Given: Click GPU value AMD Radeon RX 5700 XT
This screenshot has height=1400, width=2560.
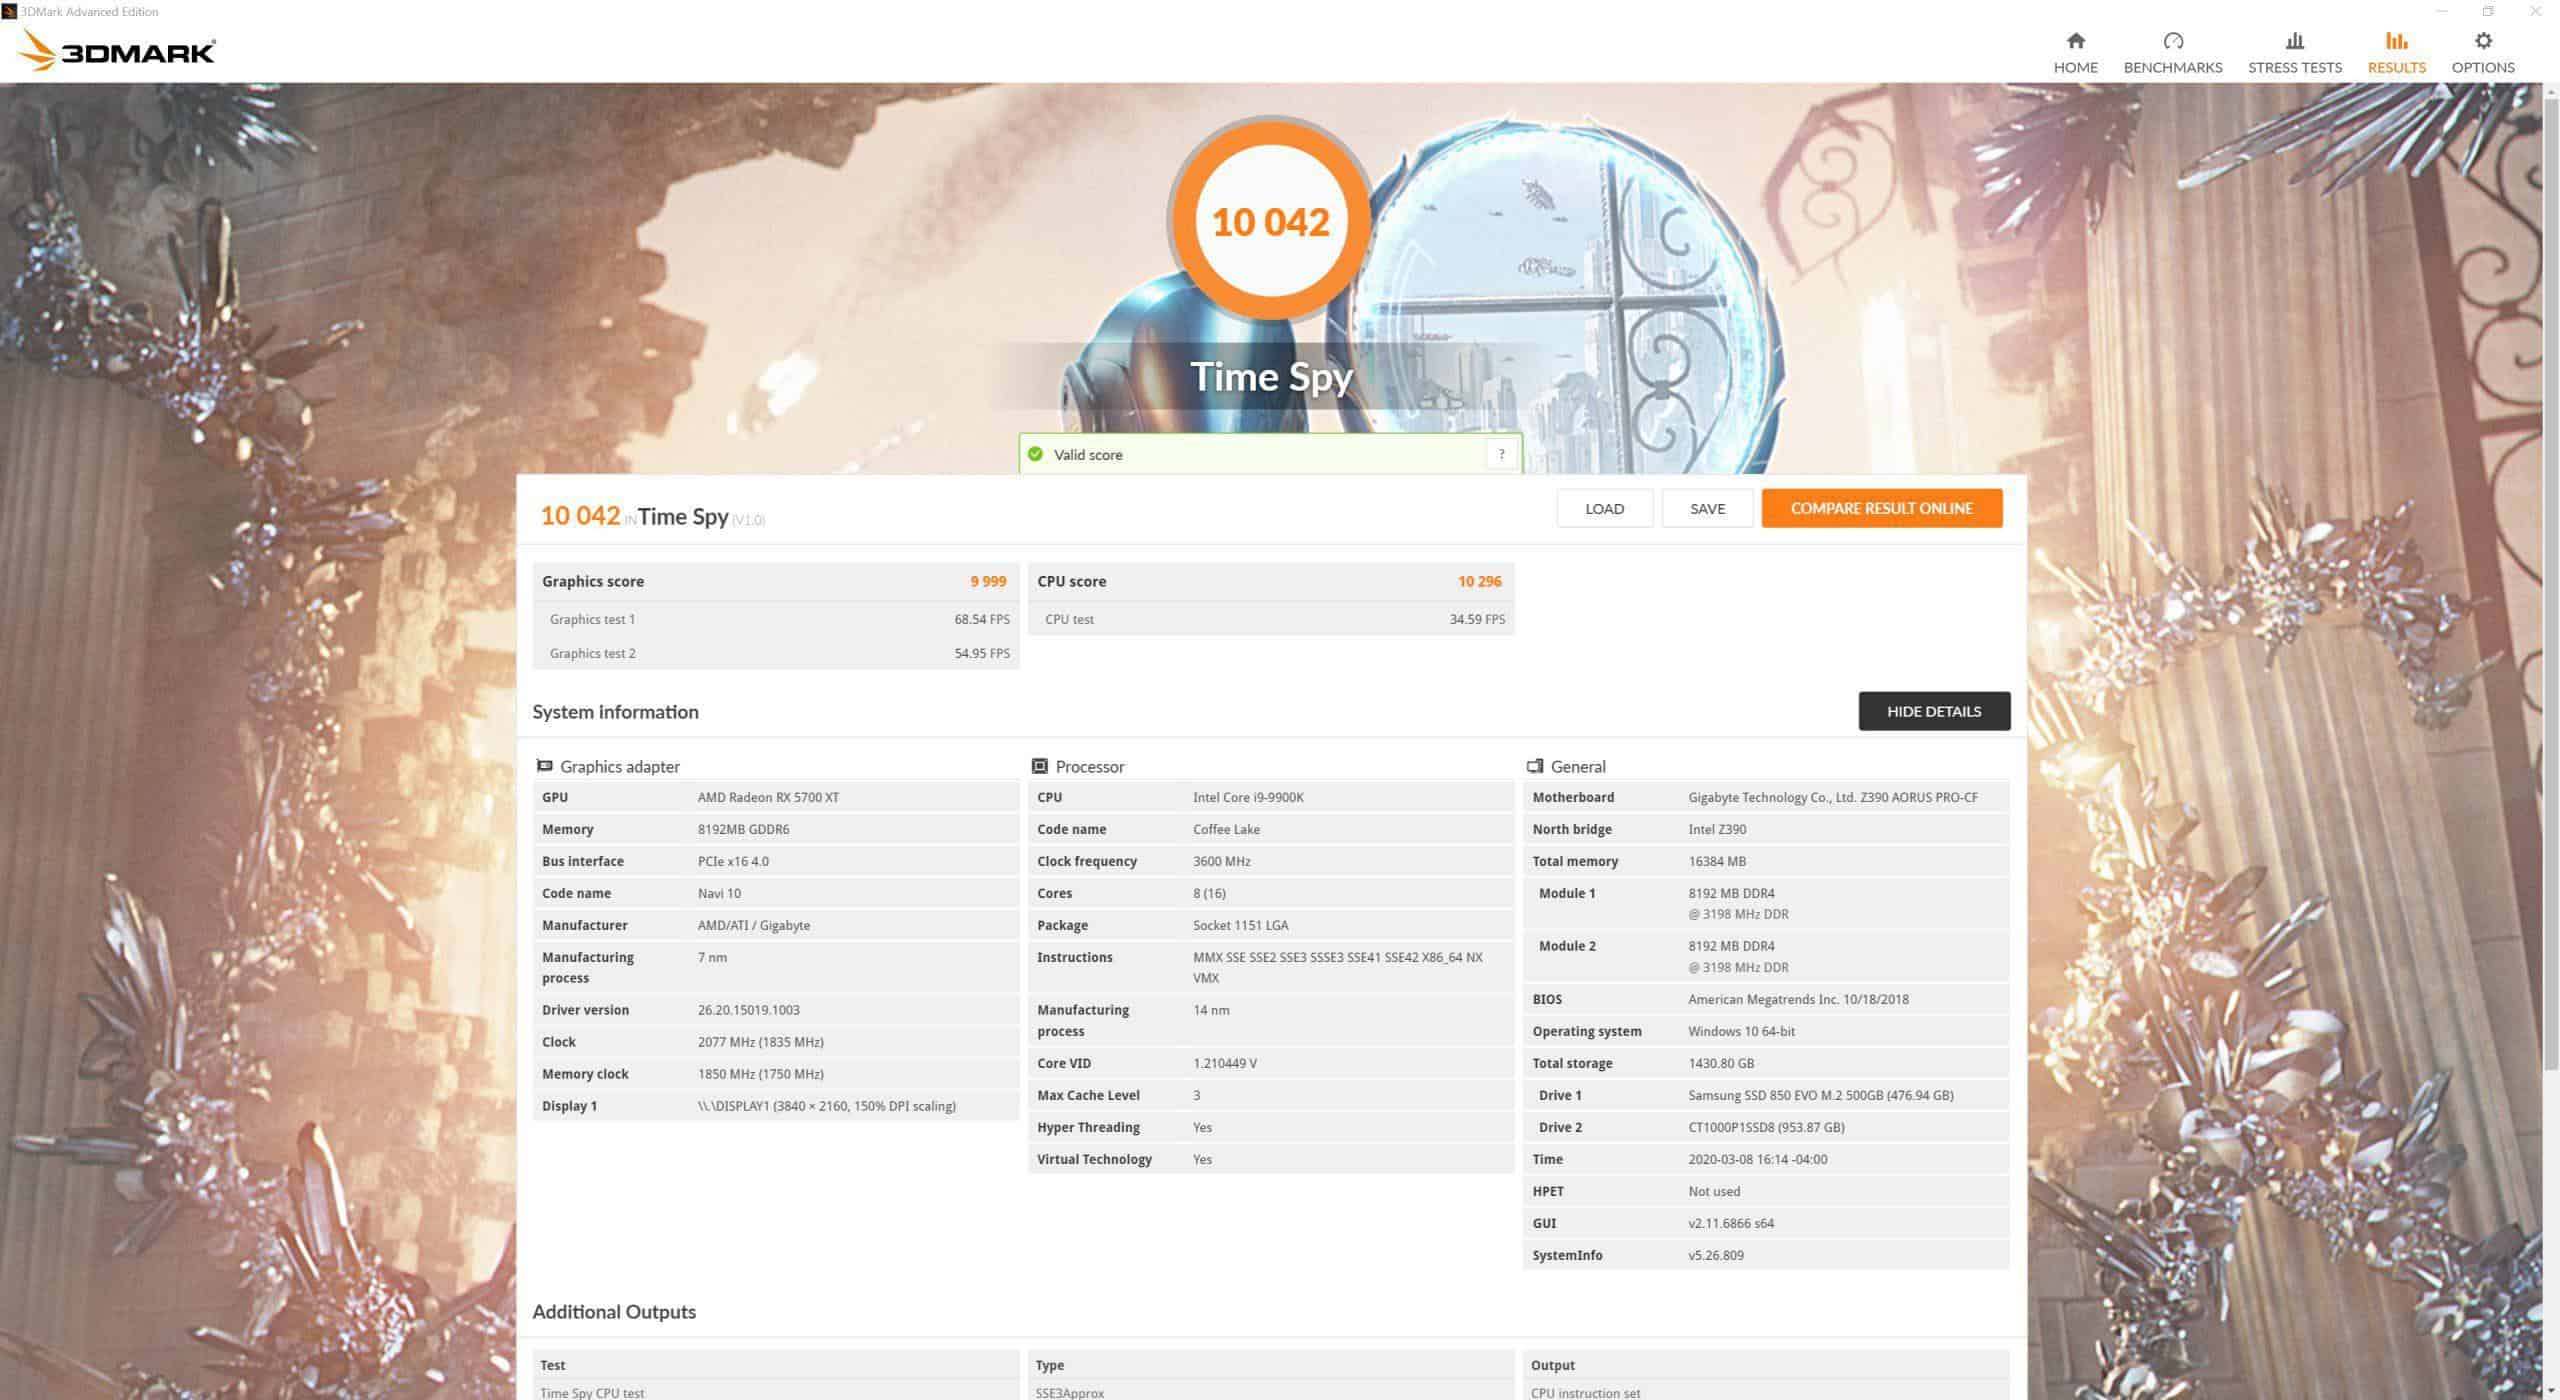Looking at the screenshot, I should tap(768, 797).
